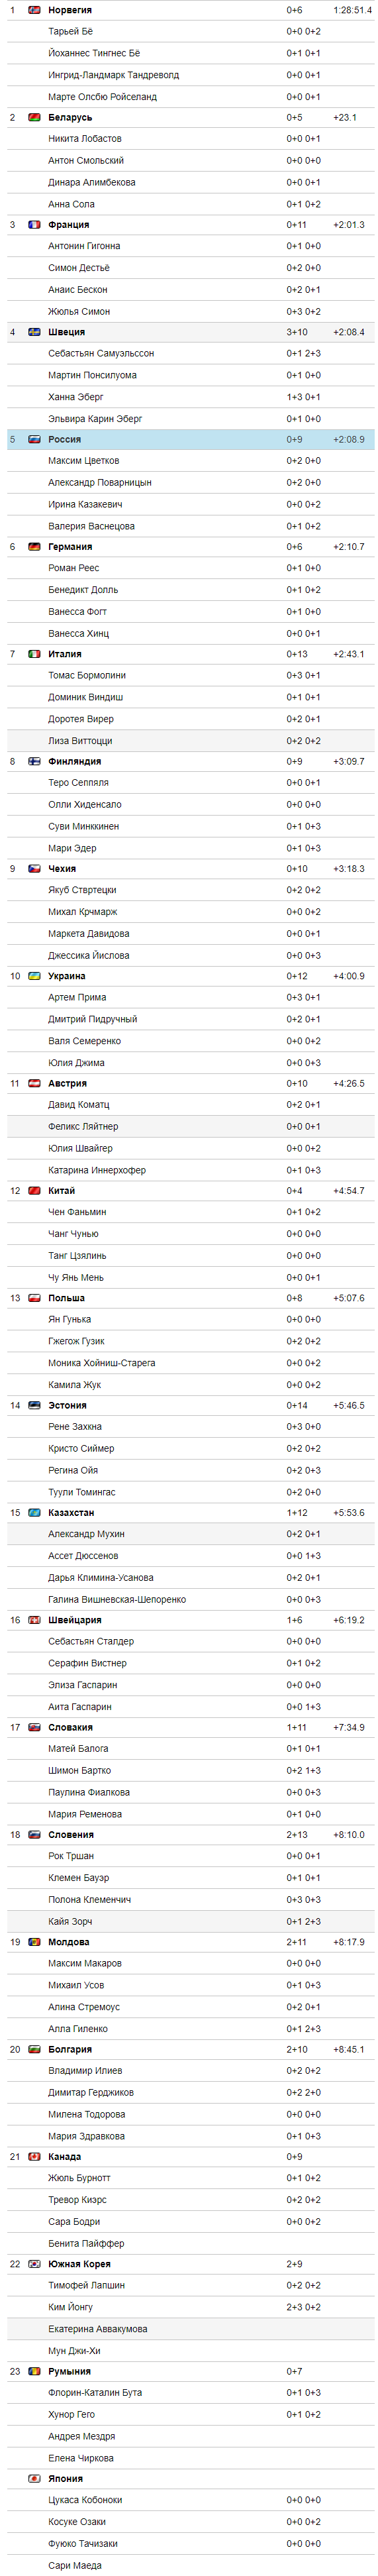Select the Лиза Виттоцци row
Screen dimensions: 378x2576
(x=191, y=741)
